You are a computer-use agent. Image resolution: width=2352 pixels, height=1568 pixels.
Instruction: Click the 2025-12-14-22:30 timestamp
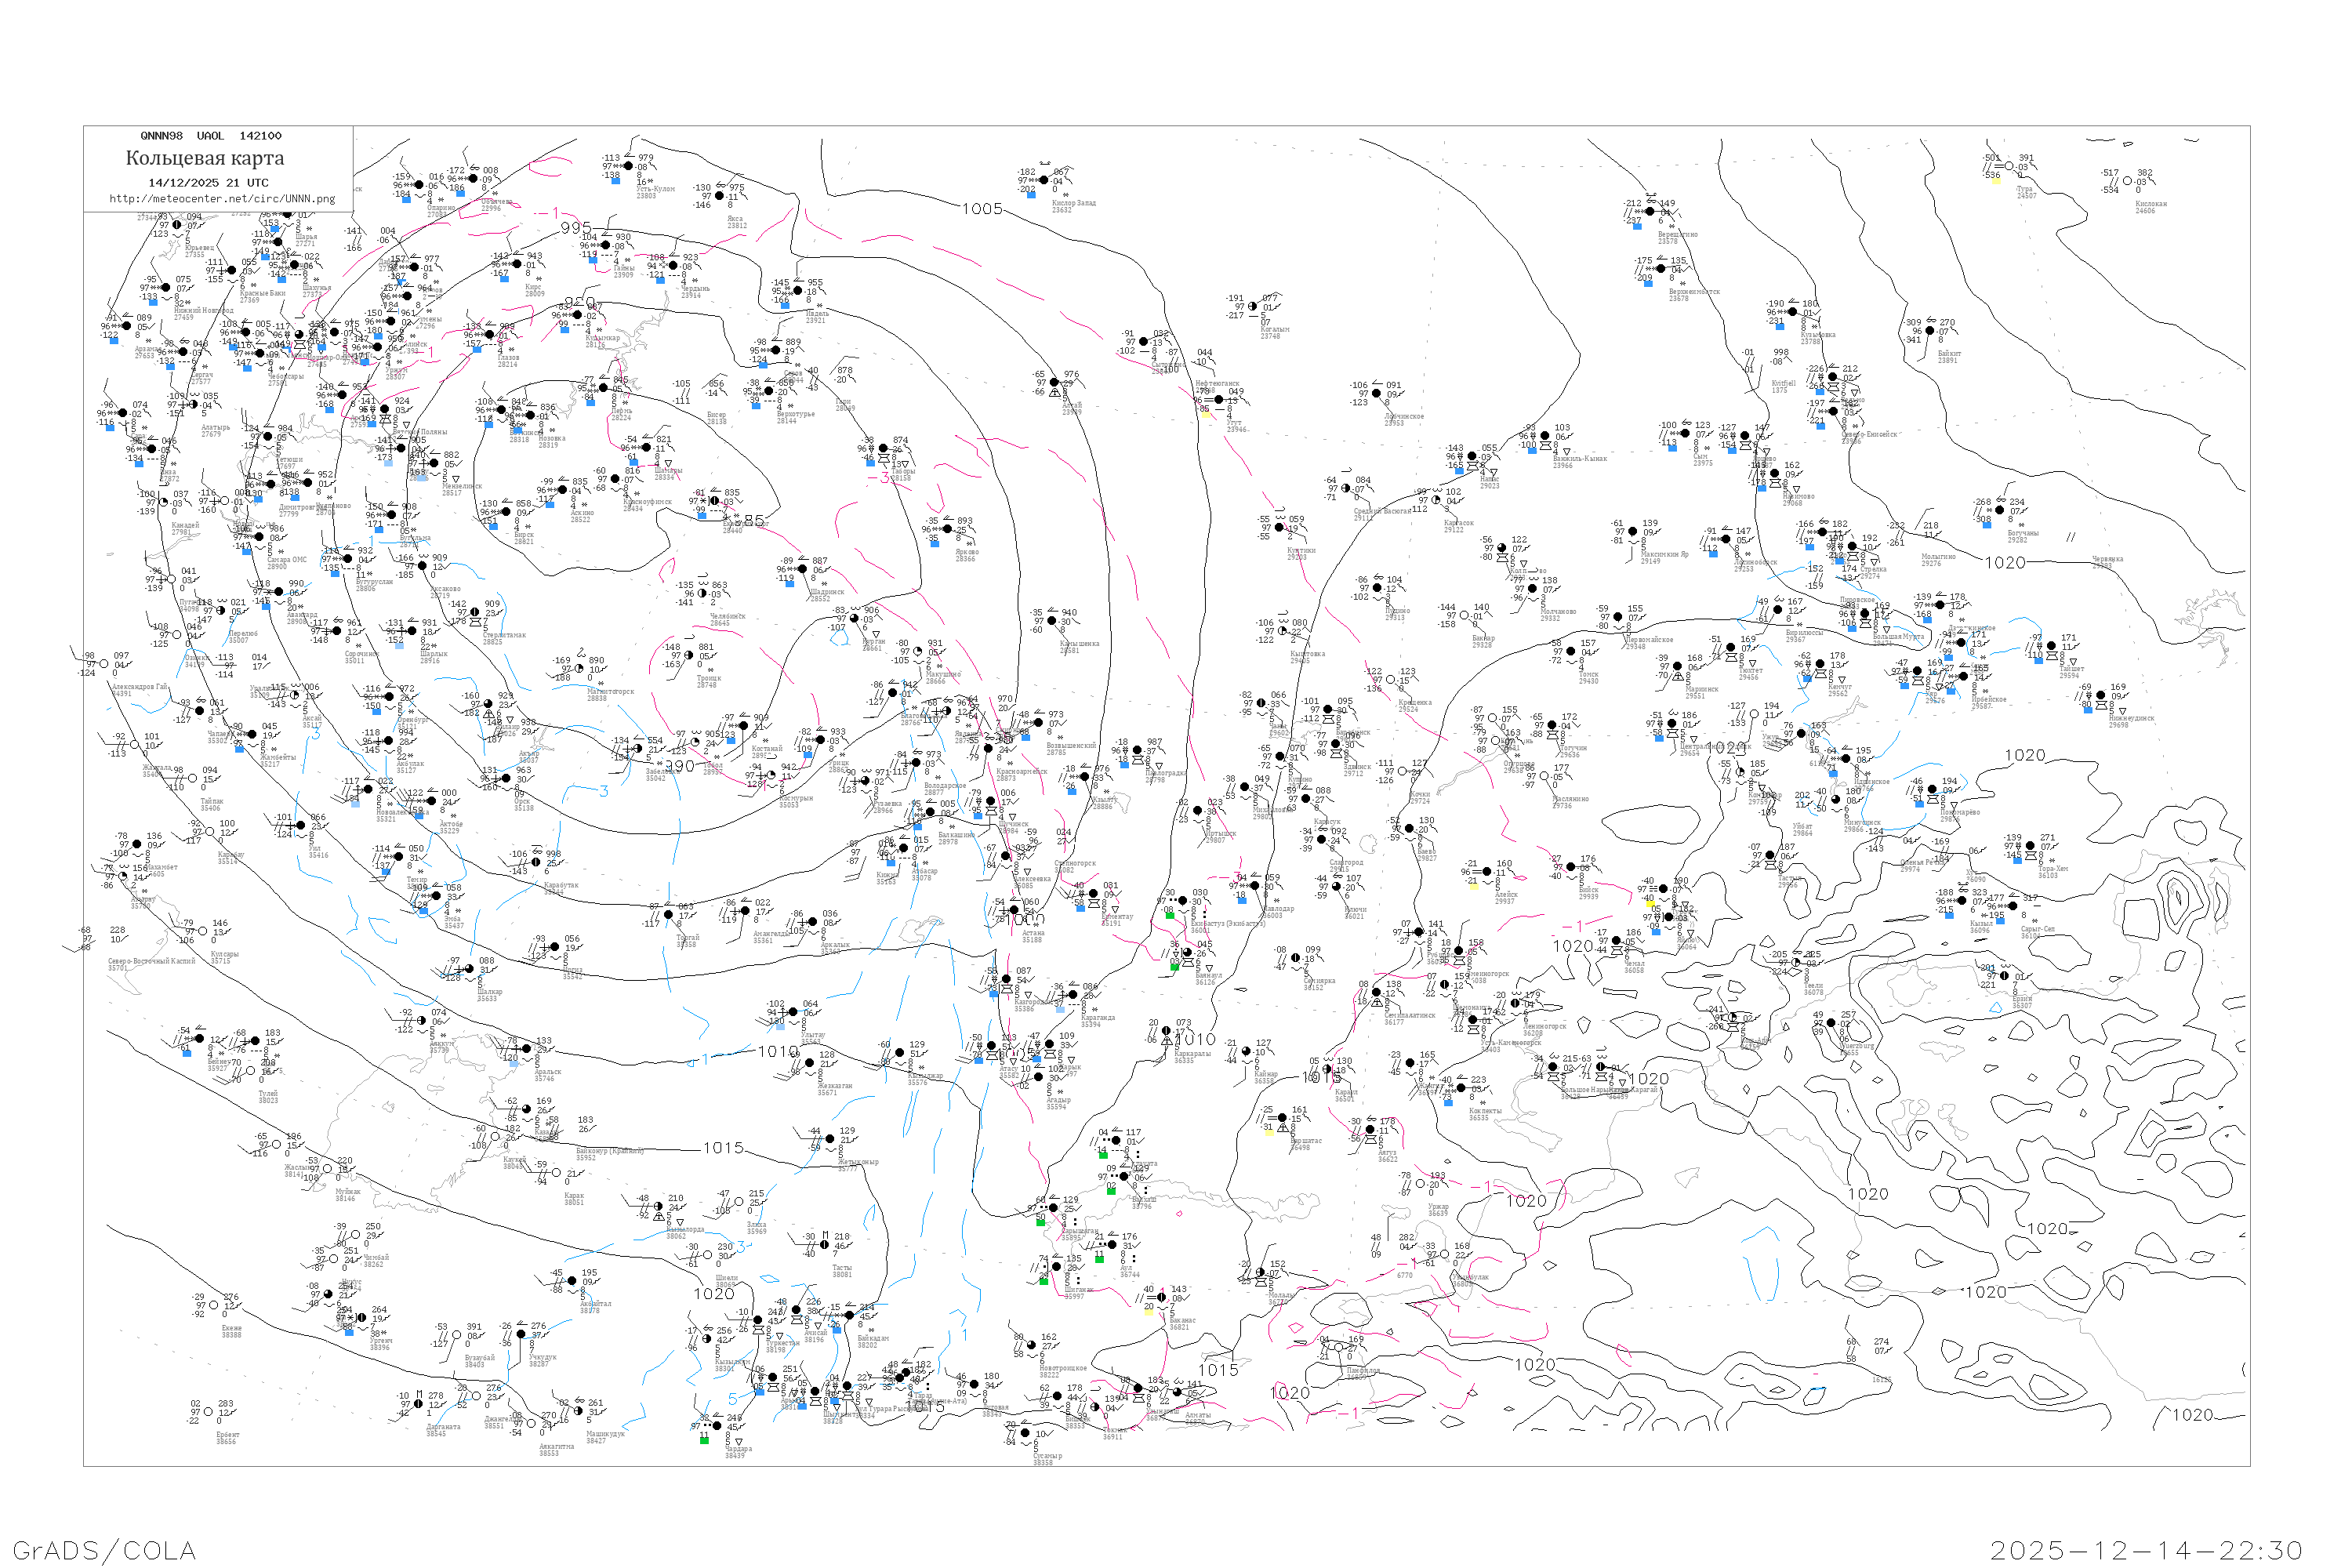pos(2147,1550)
